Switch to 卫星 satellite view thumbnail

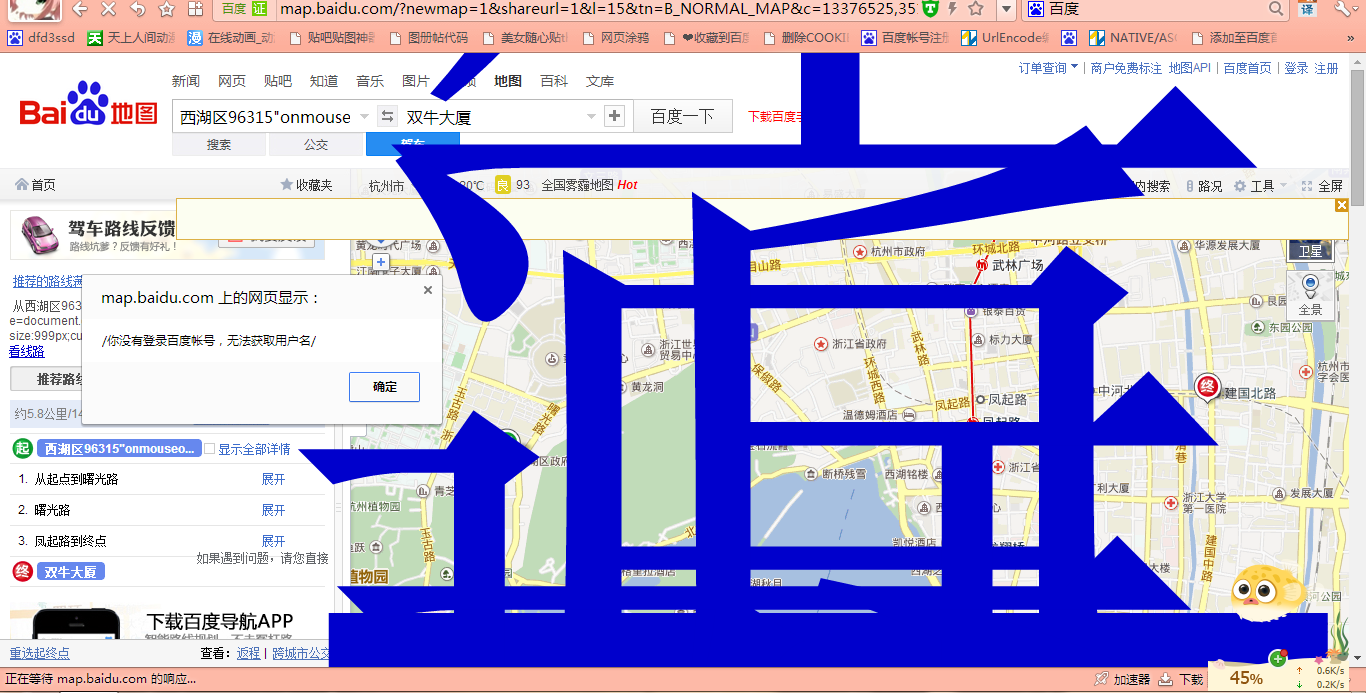tap(1310, 250)
